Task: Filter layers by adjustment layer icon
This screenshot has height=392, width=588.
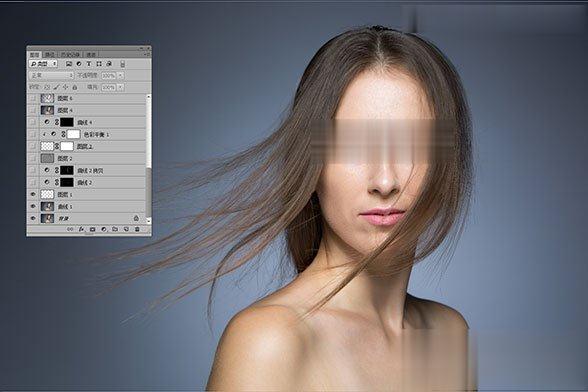Action: pos(79,64)
